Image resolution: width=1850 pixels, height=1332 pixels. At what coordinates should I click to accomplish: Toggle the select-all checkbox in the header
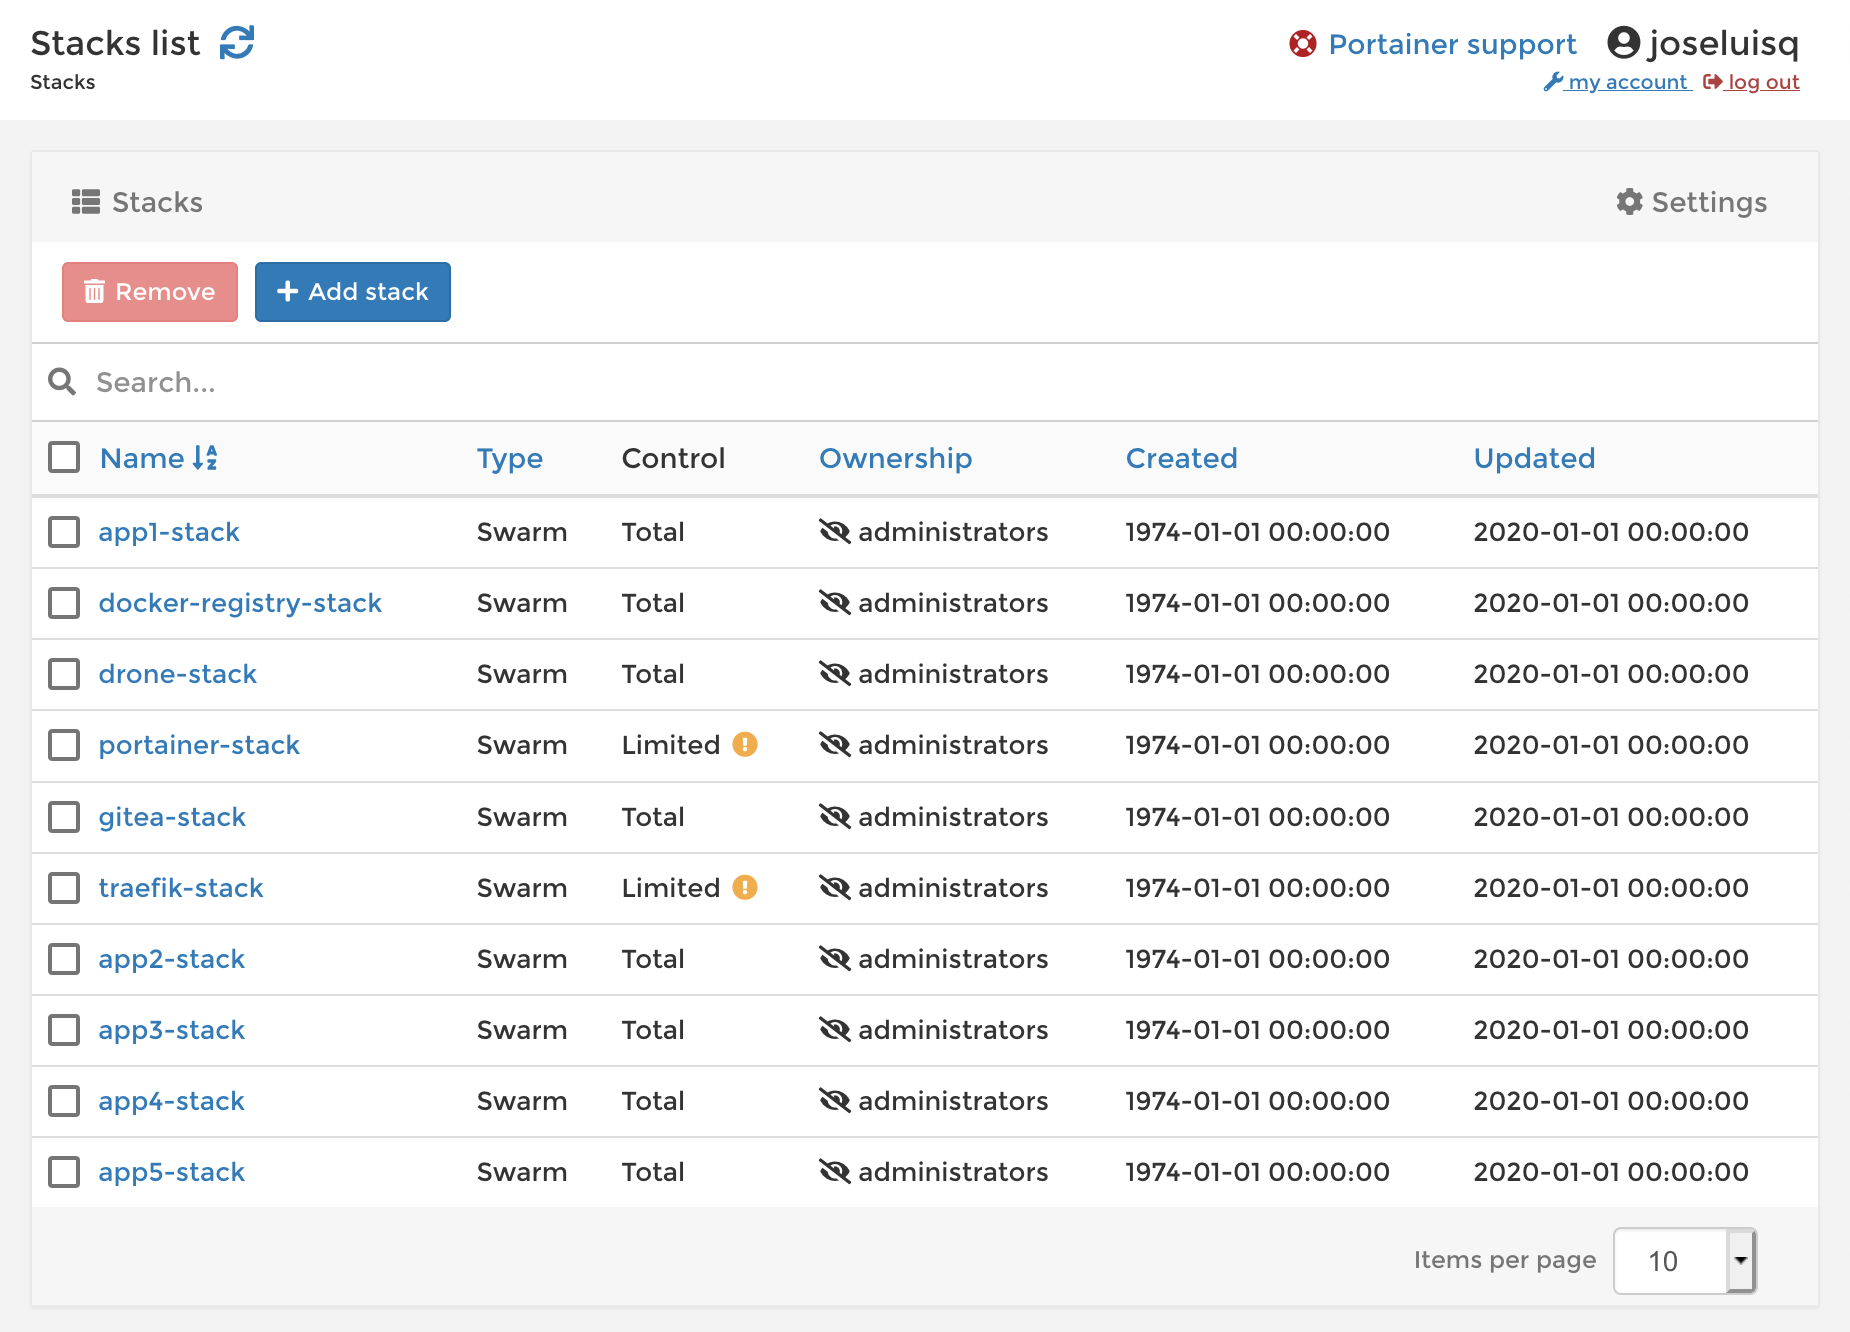pyautogui.click(x=63, y=457)
